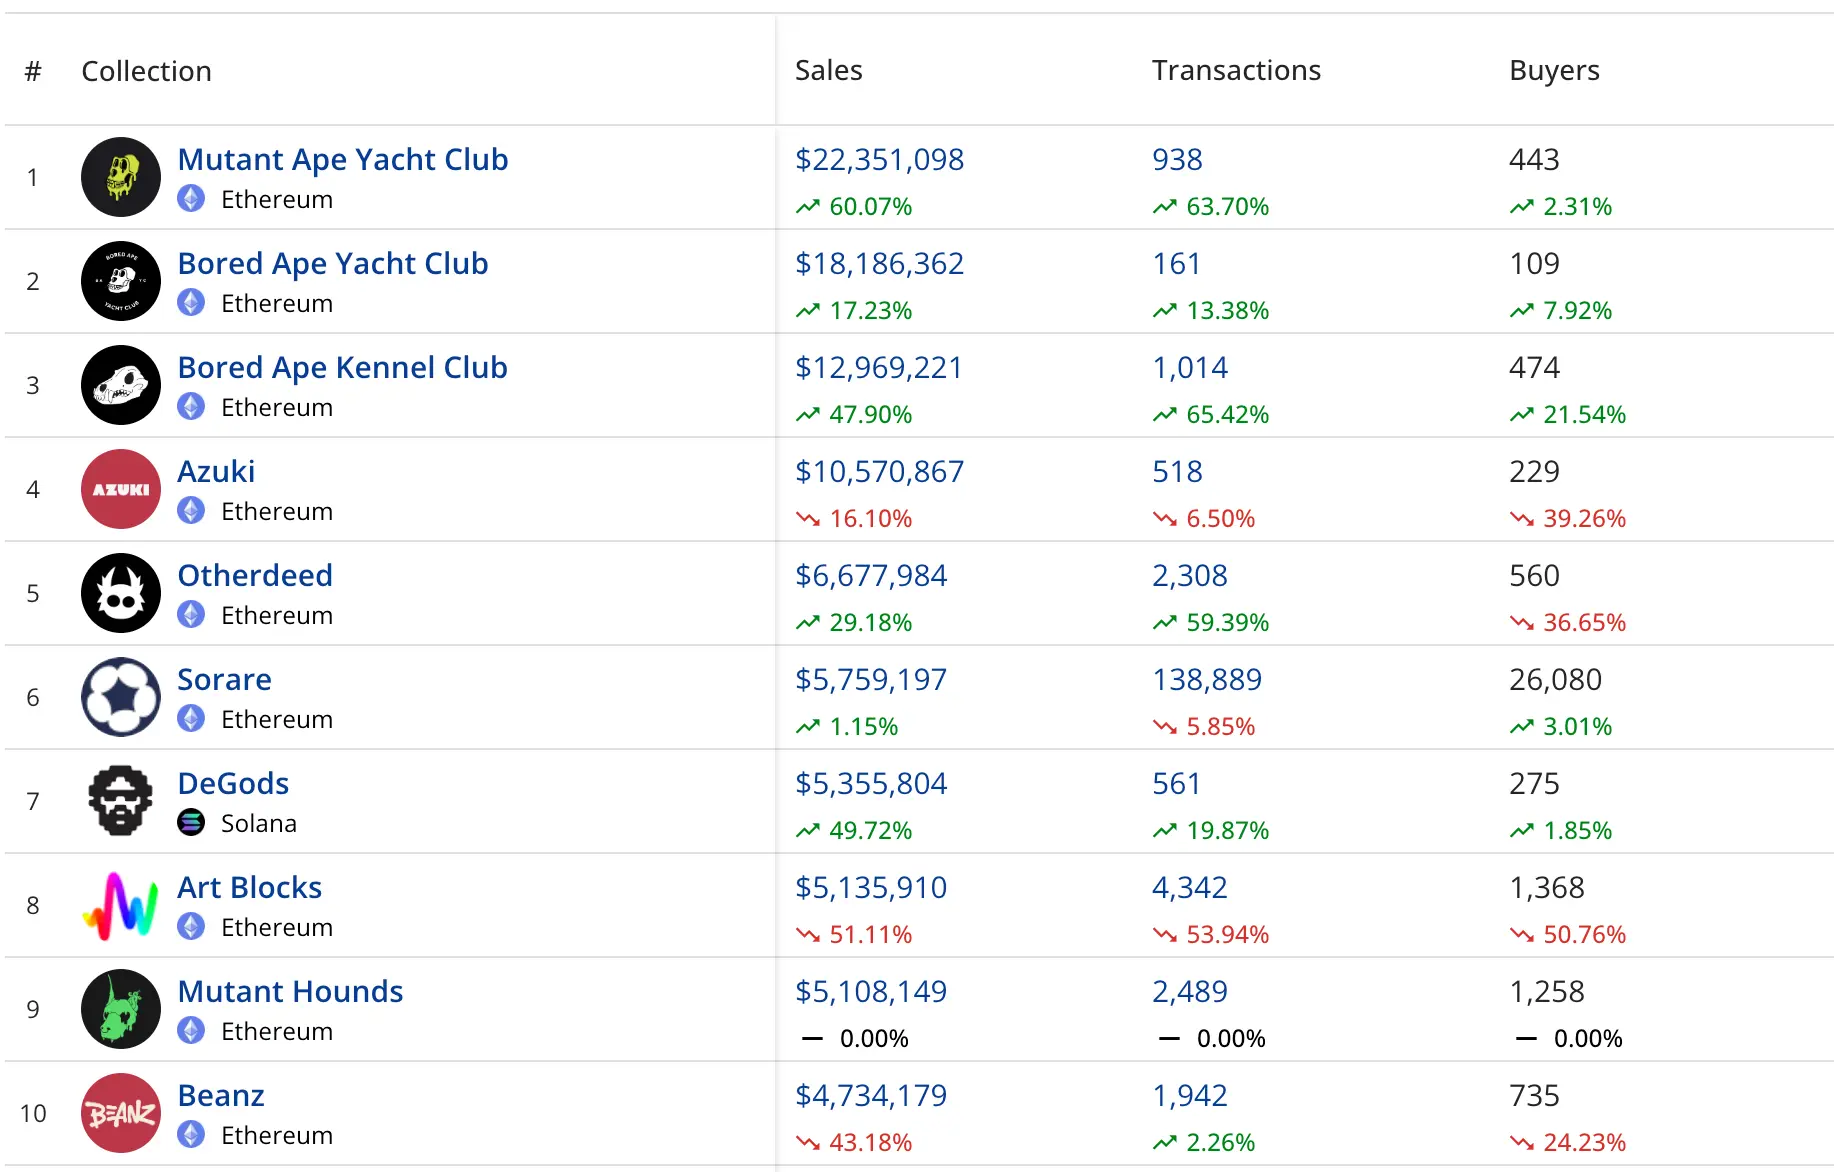Click the up-trend arrow beside 60.07% sales
This screenshot has height=1172, width=1834.
coord(808,207)
